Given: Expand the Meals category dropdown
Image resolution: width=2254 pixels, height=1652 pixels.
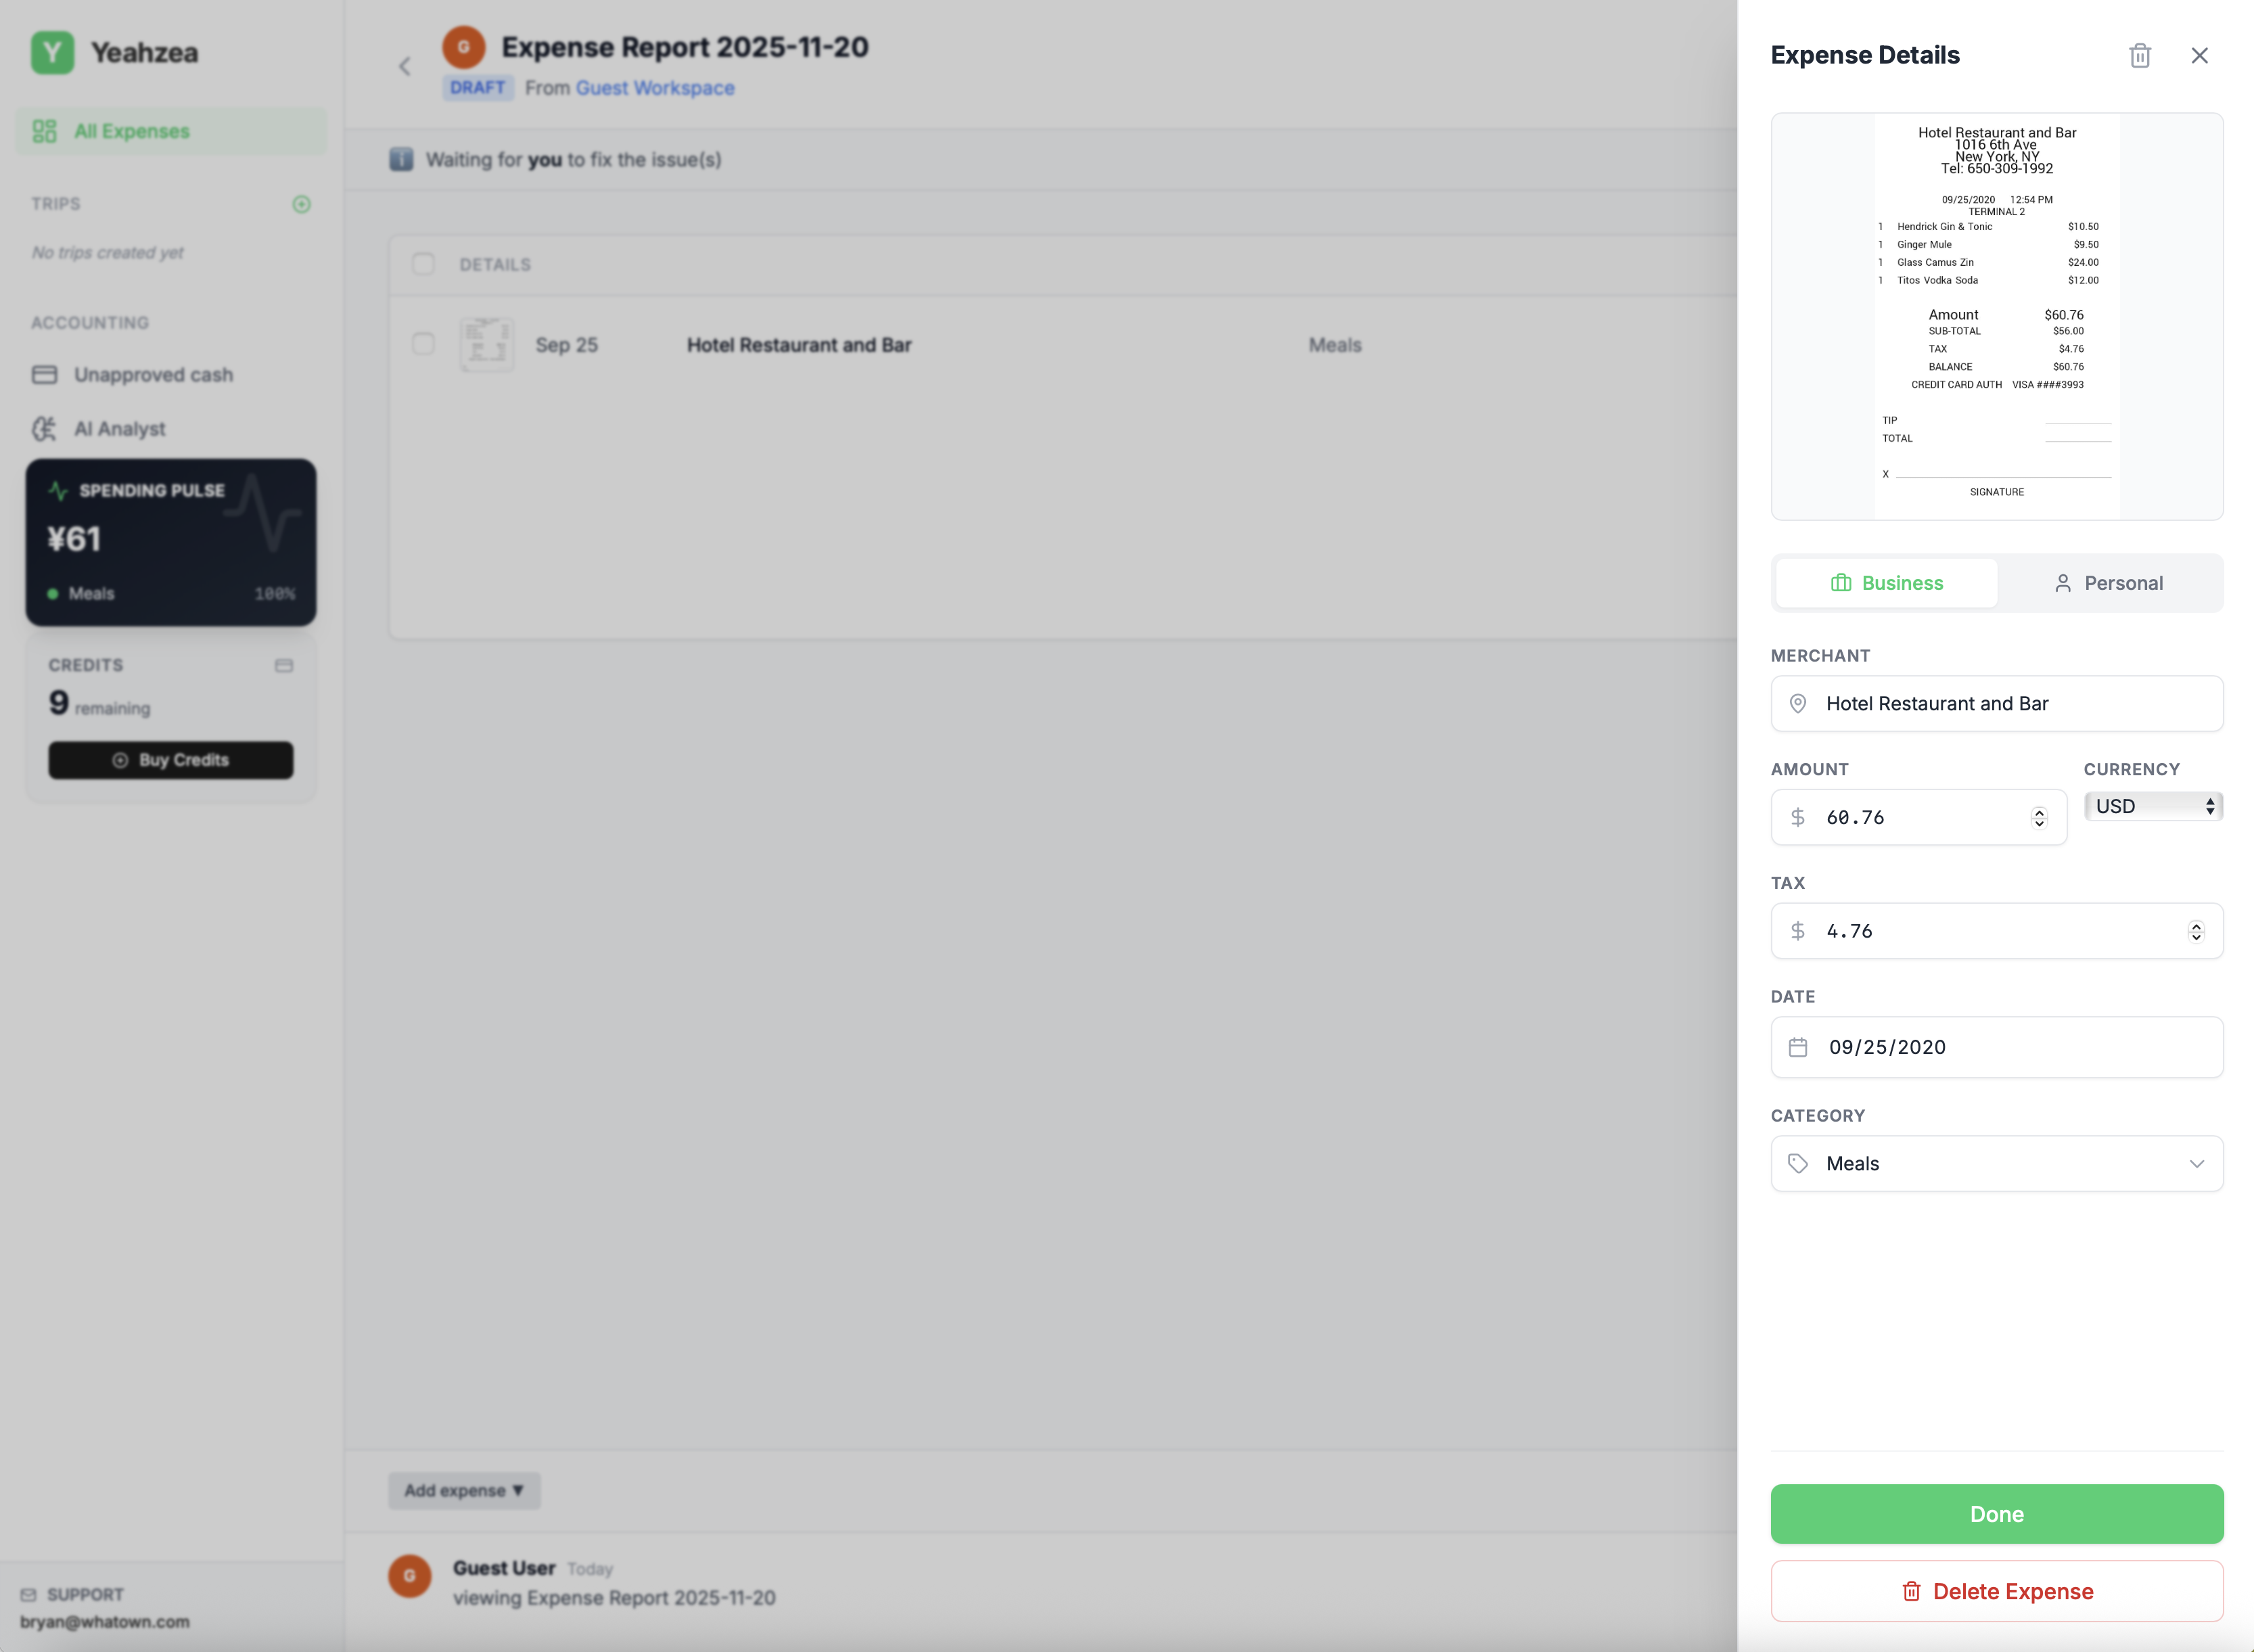Looking at the screenshot, I should click(x=2197, y=1163).
